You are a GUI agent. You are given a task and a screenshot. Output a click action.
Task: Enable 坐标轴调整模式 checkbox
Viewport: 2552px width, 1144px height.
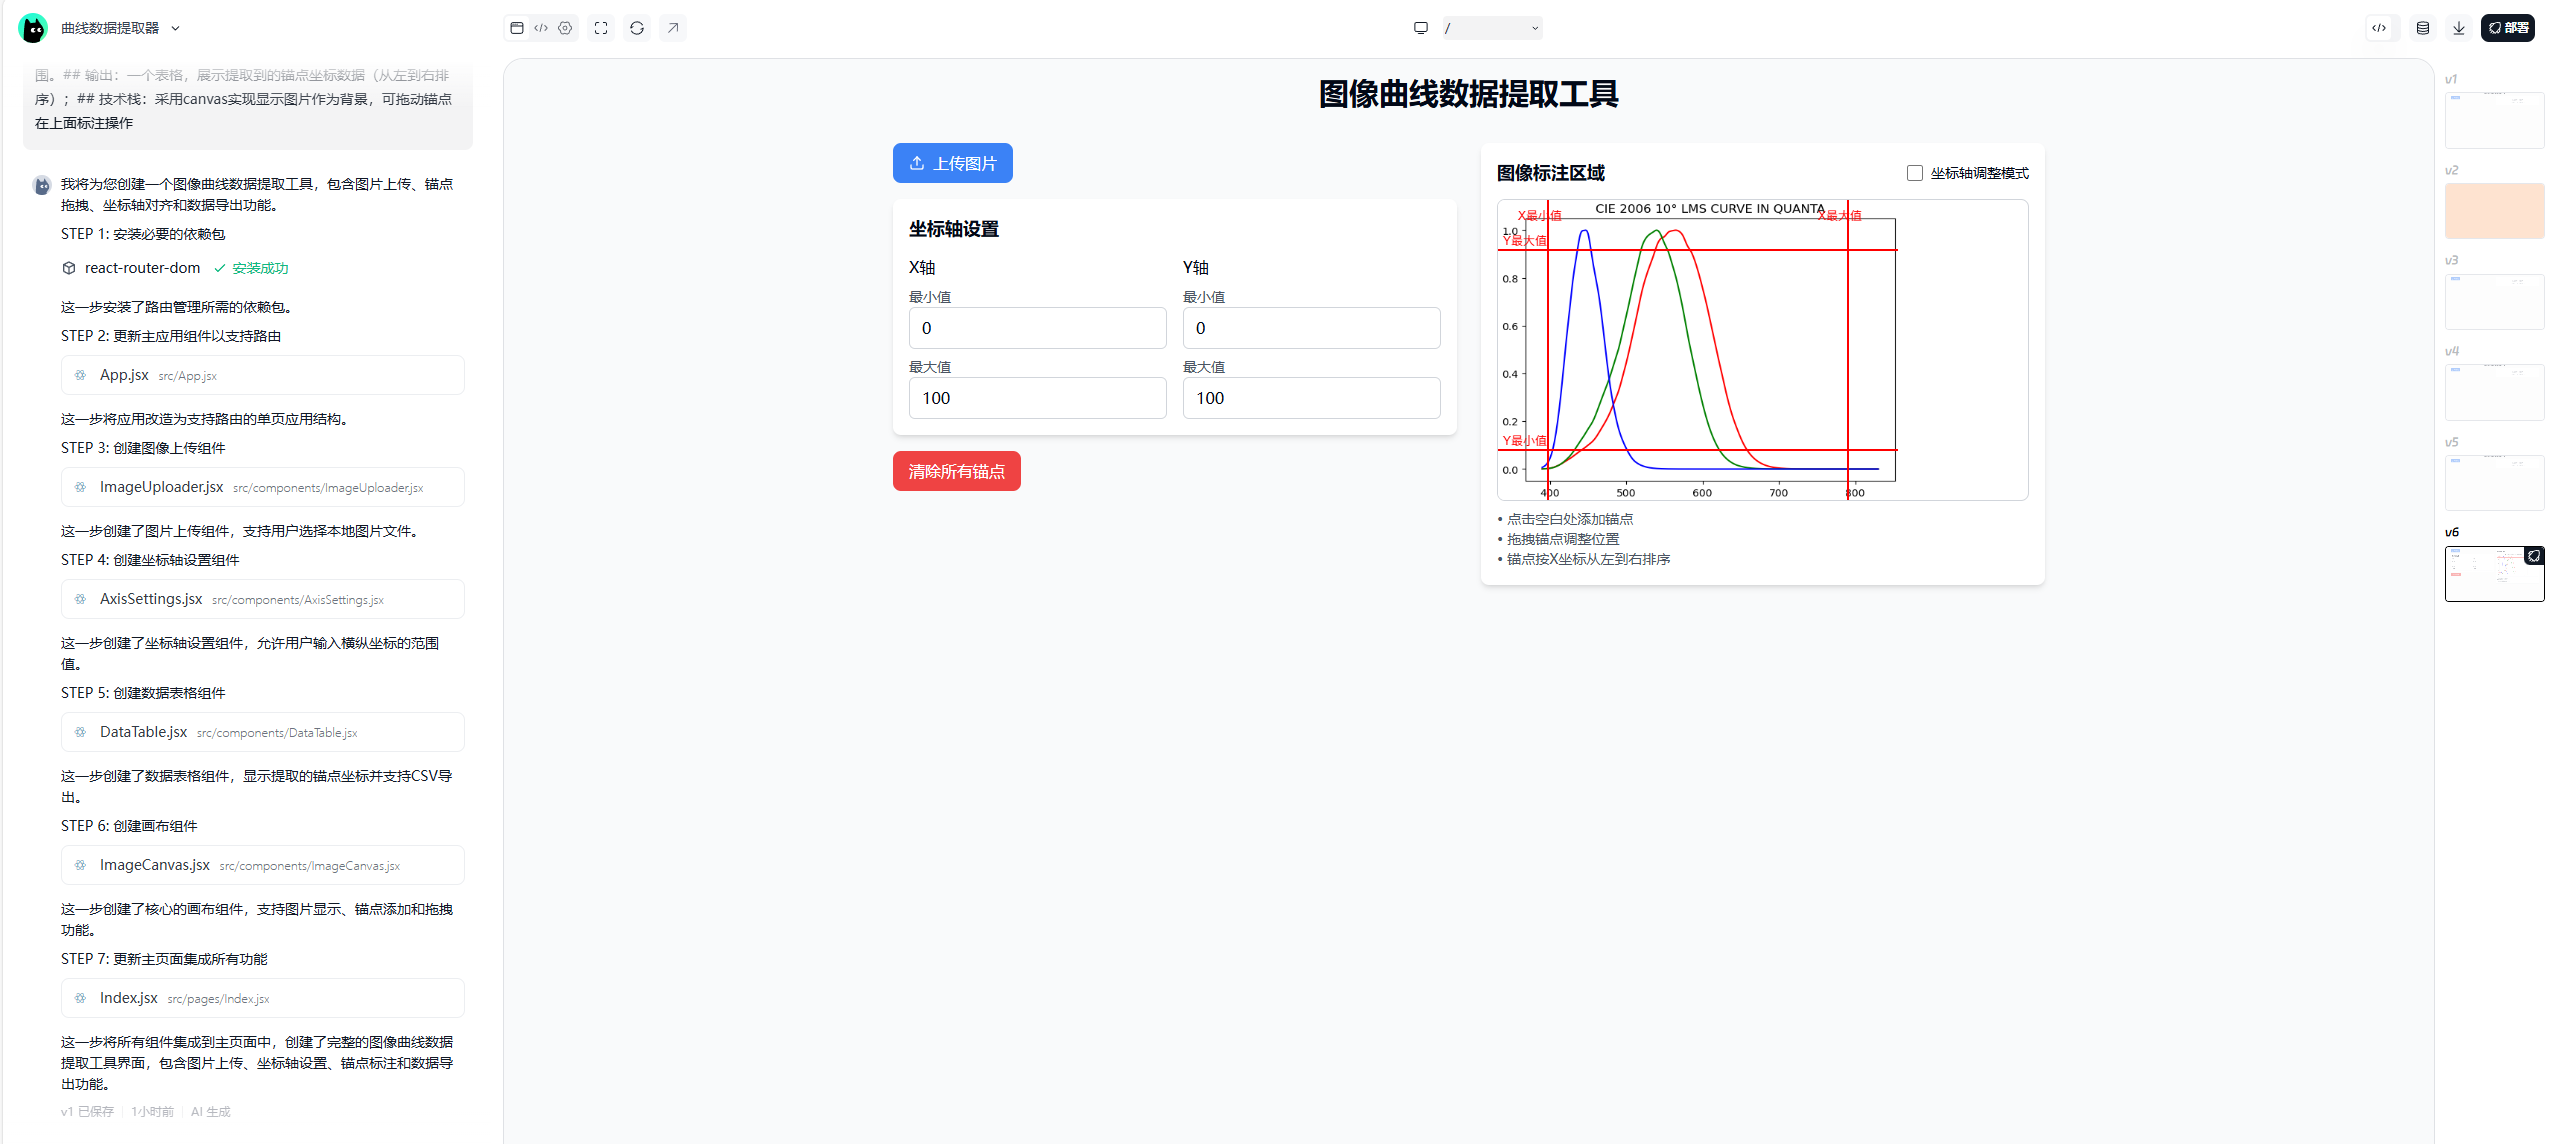click(x=1914, y=173)
